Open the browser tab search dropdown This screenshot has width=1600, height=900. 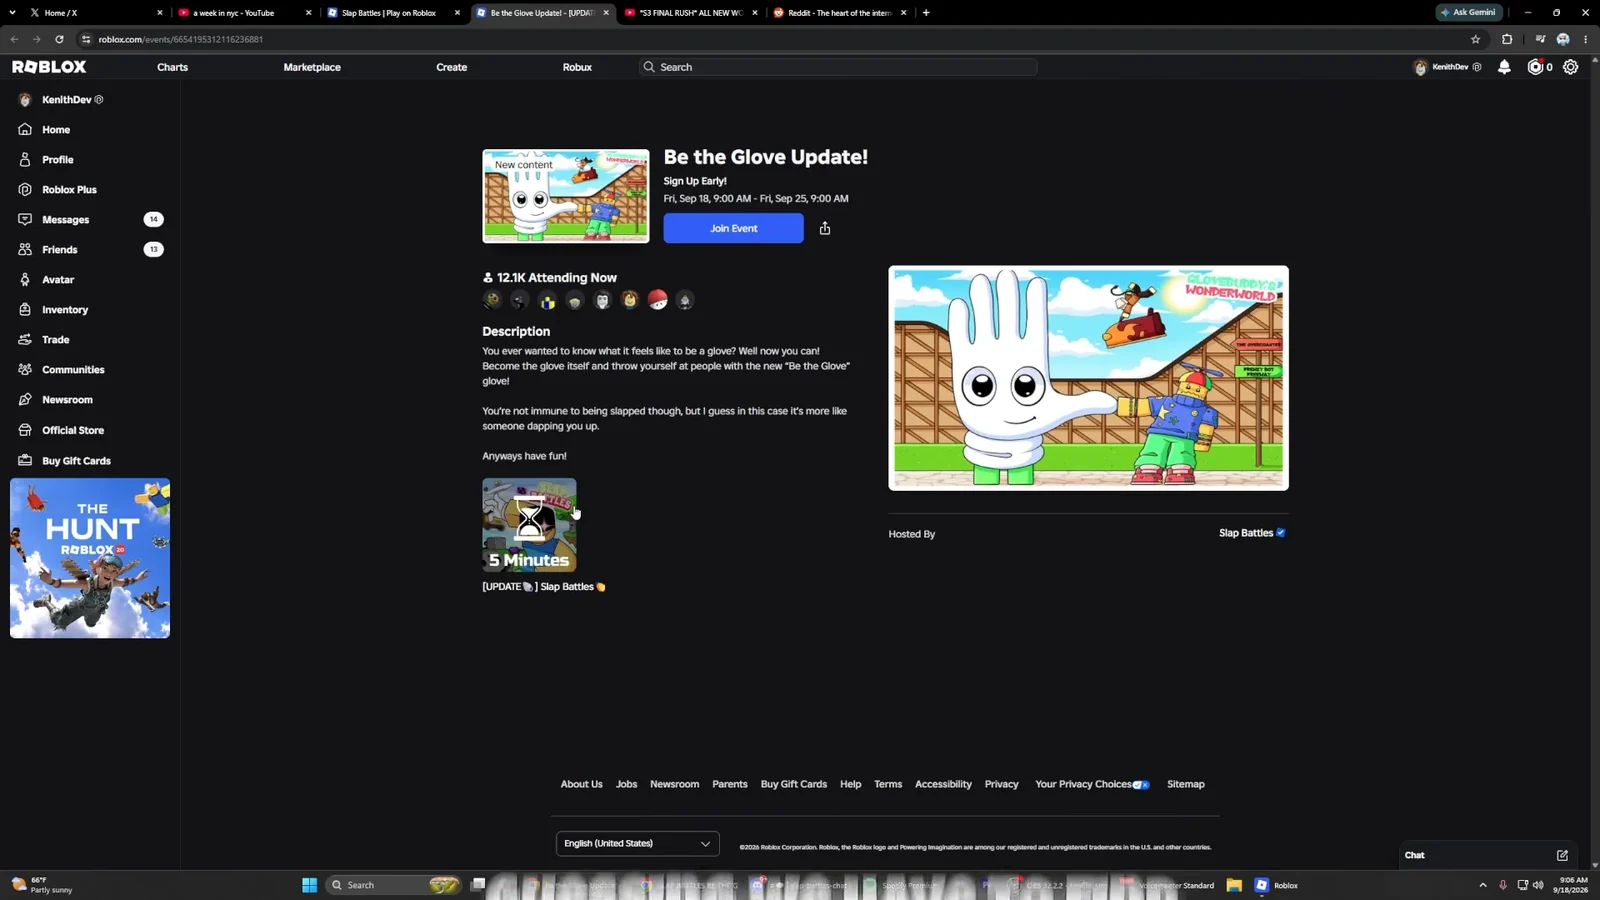pyautogui.click(x=12, y=13)
